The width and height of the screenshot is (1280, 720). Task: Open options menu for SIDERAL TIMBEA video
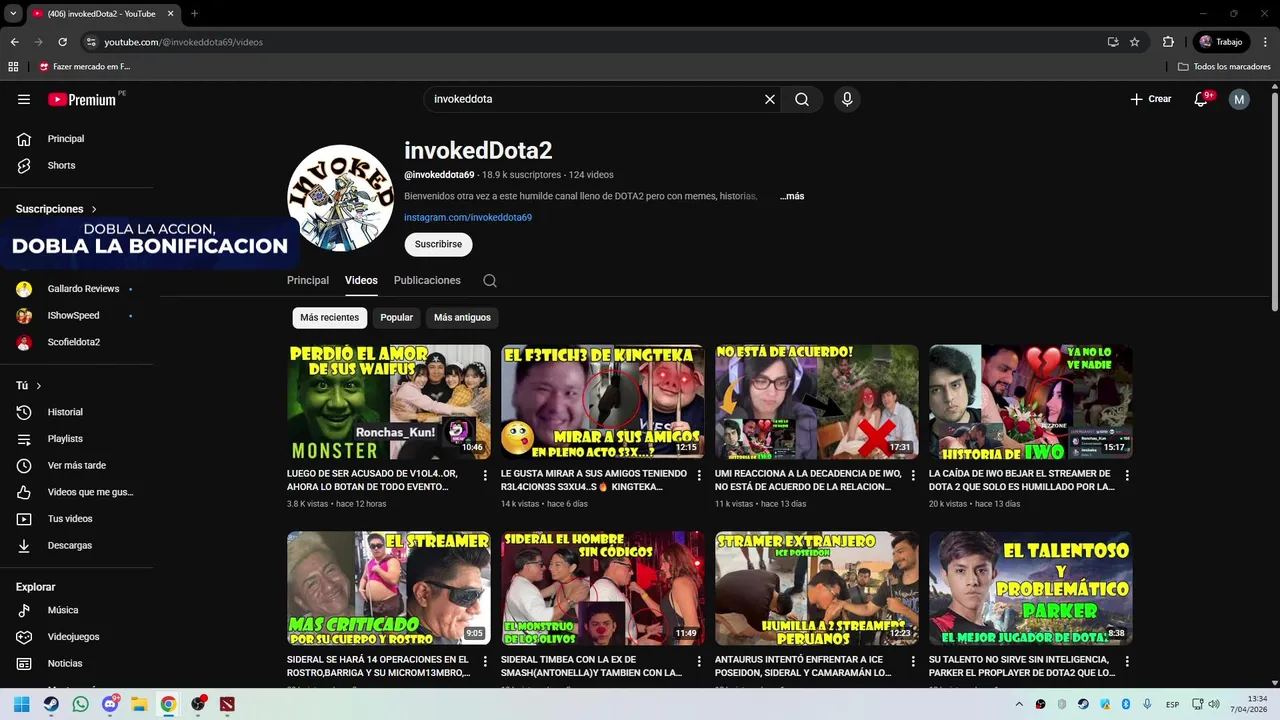click(699, 662)
